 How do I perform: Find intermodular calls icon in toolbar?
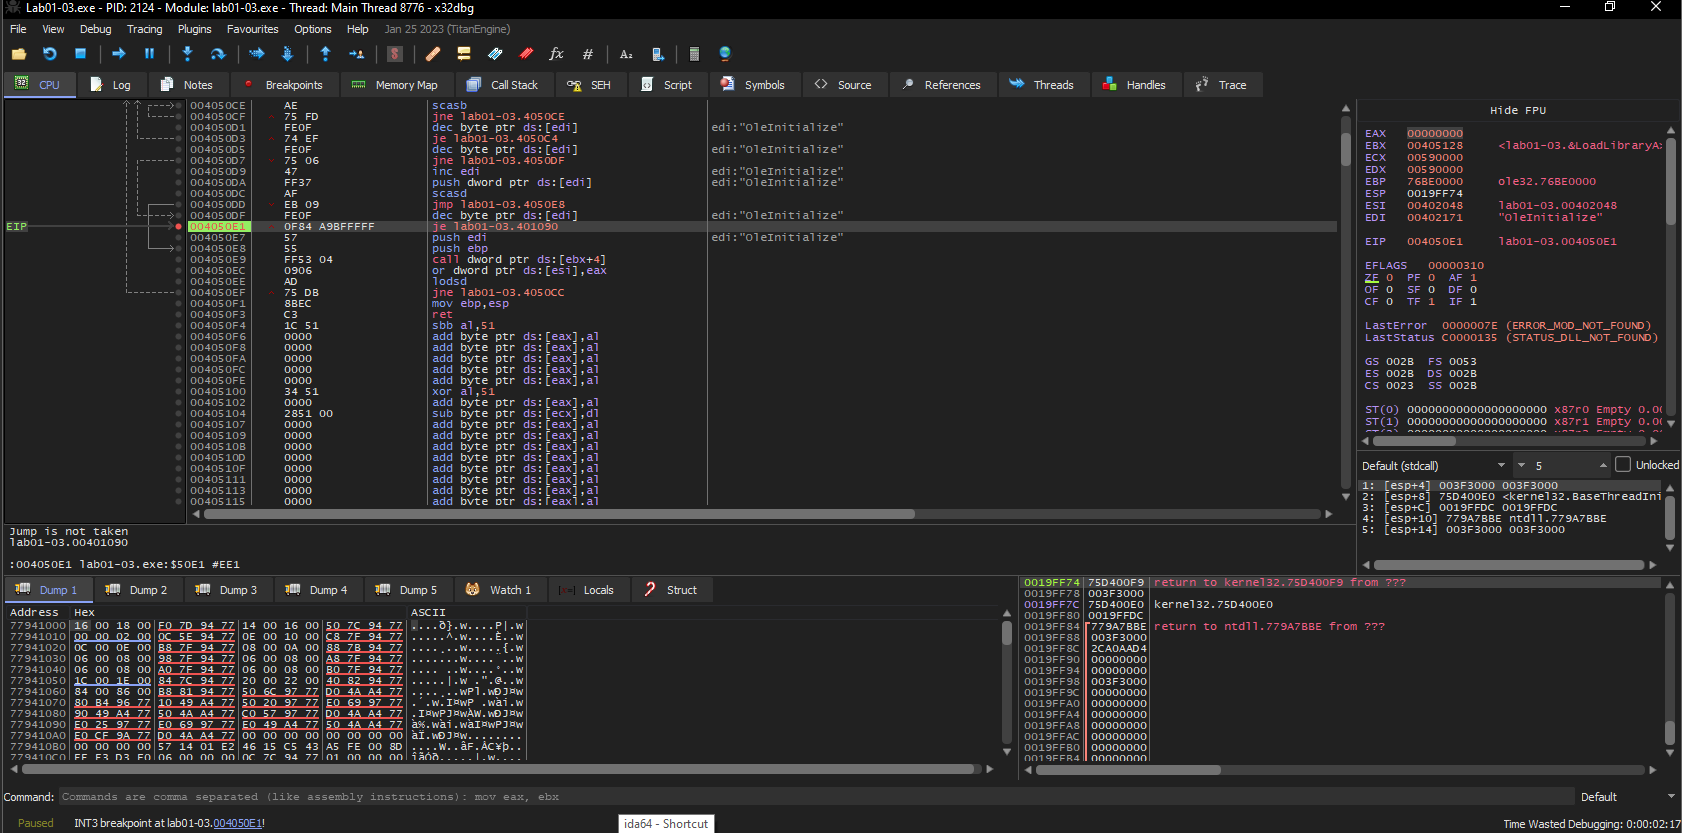tap(657, 54)
